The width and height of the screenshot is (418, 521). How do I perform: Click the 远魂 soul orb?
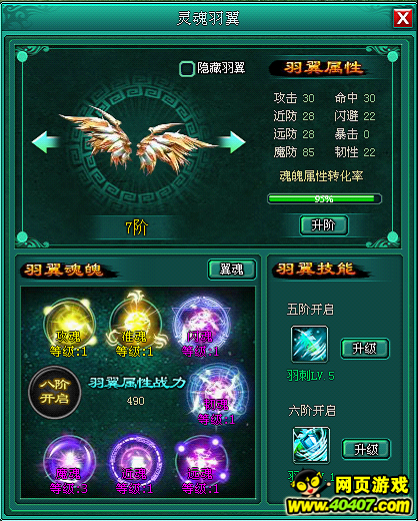[201, 462]
